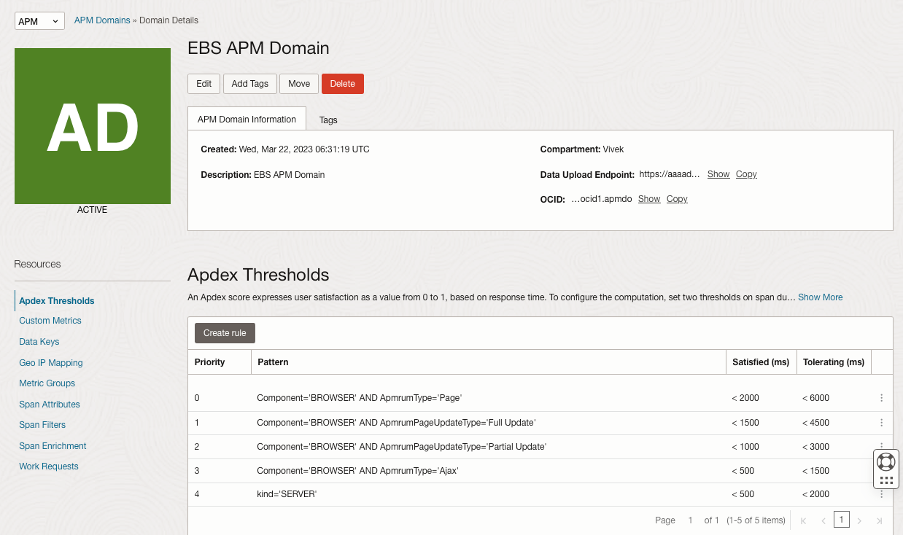Screen dimensions: 904x536
Task: Go to previous page of rules table
Action: (823, 520)
